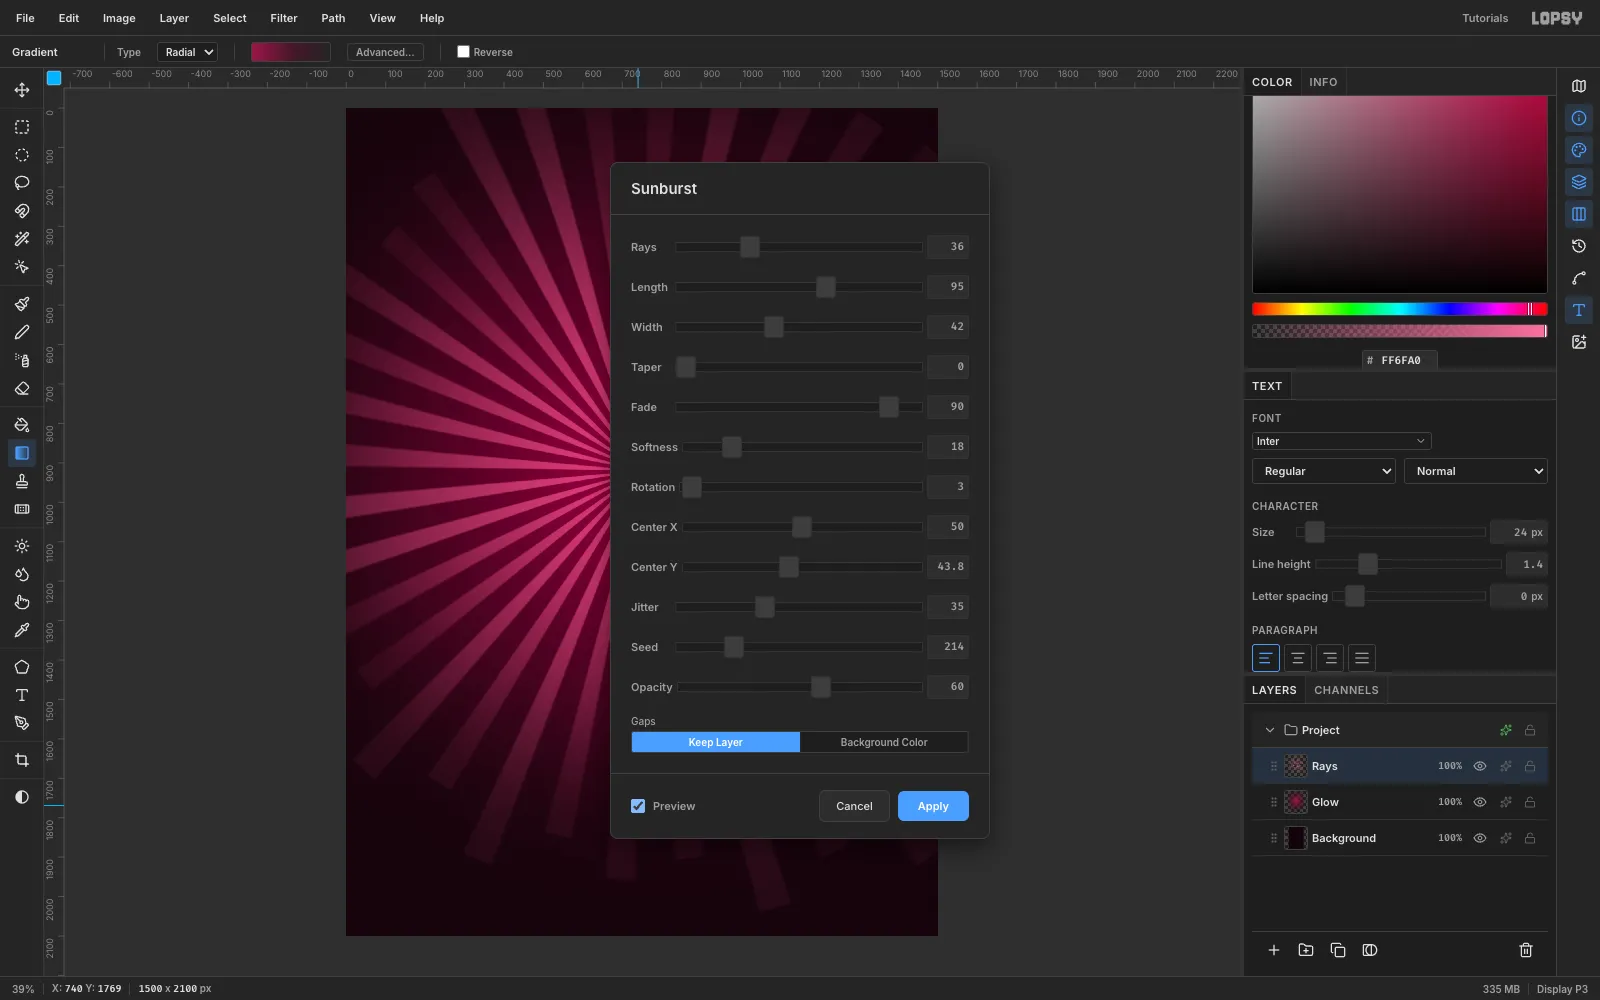Cancel the Sunburst dialog

coord(854,806)
